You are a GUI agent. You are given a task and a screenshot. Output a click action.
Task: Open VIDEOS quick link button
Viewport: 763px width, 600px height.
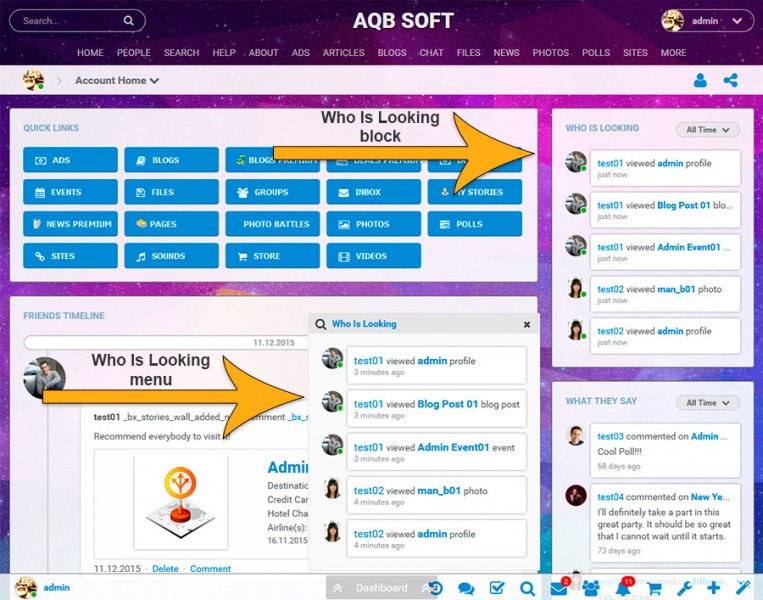[374, 256]
